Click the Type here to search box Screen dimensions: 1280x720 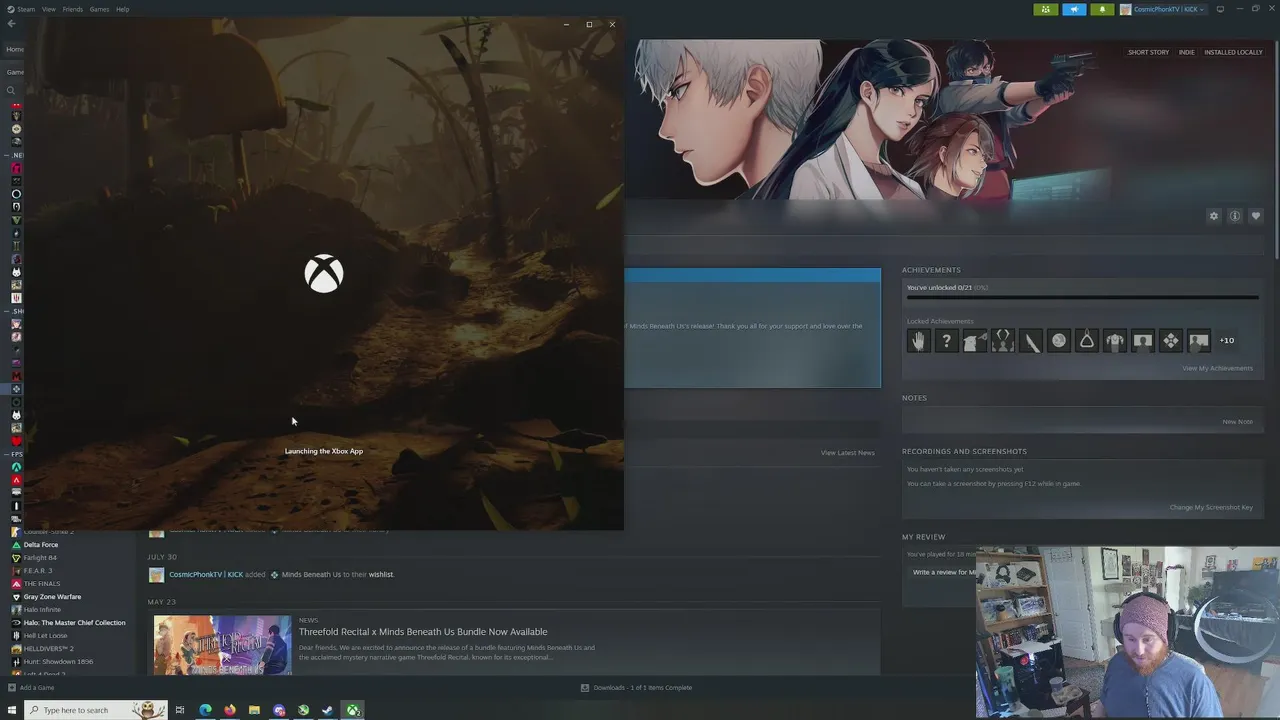(x=96, y=710)
